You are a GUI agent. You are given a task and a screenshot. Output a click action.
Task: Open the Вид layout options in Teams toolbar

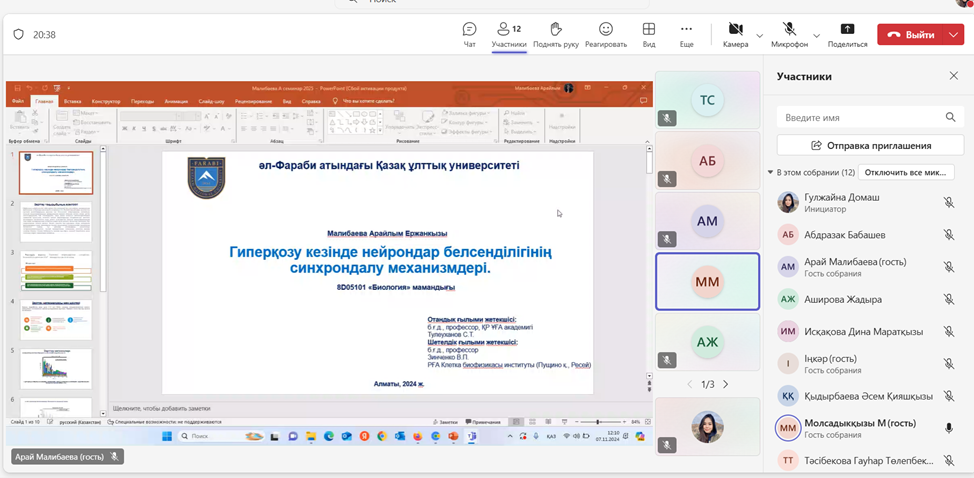pyautogui.click(x=649, y=35)
